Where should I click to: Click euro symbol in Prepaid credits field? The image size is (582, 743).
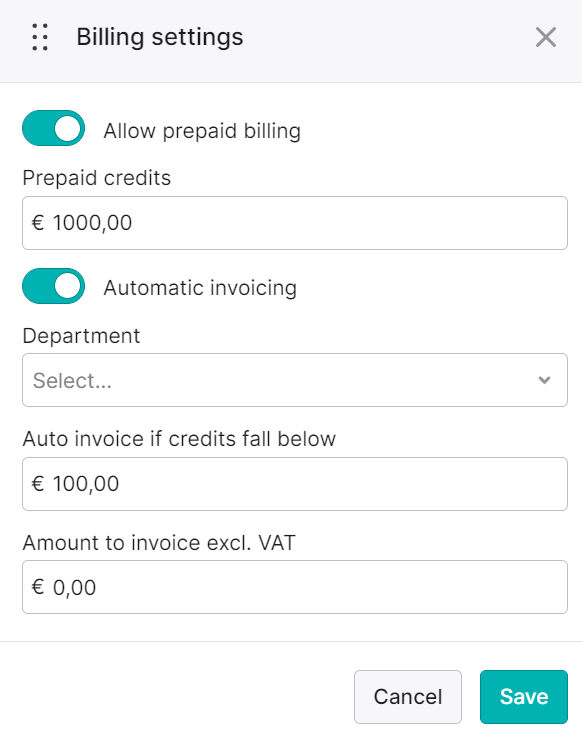click(x=38, y=223)
